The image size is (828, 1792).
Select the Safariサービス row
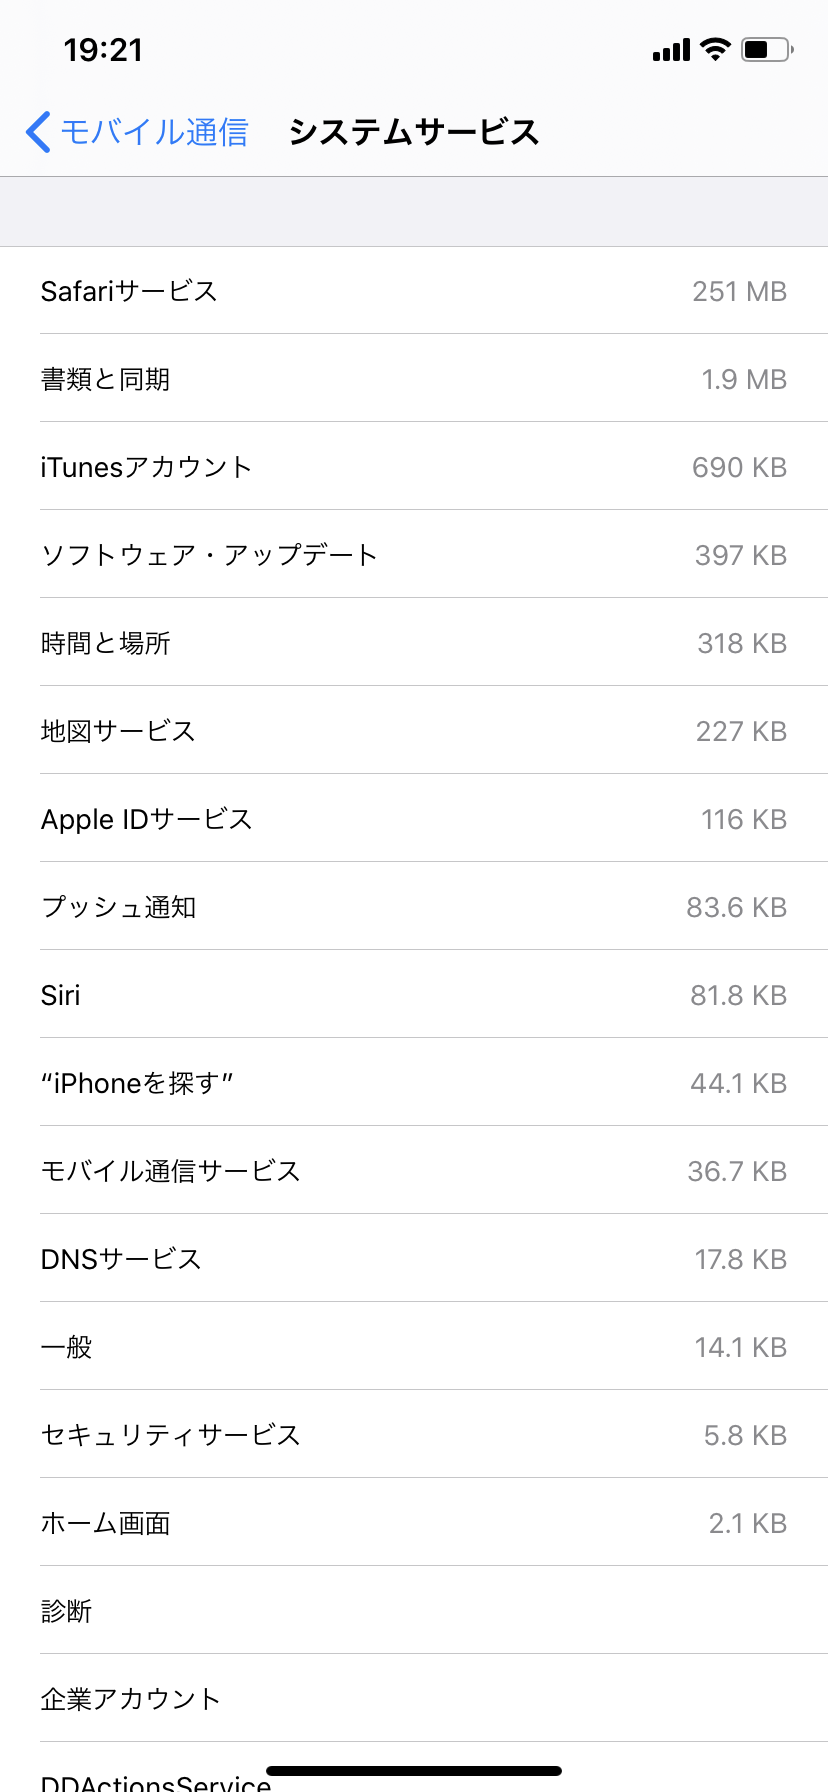[x=414, y=291]
